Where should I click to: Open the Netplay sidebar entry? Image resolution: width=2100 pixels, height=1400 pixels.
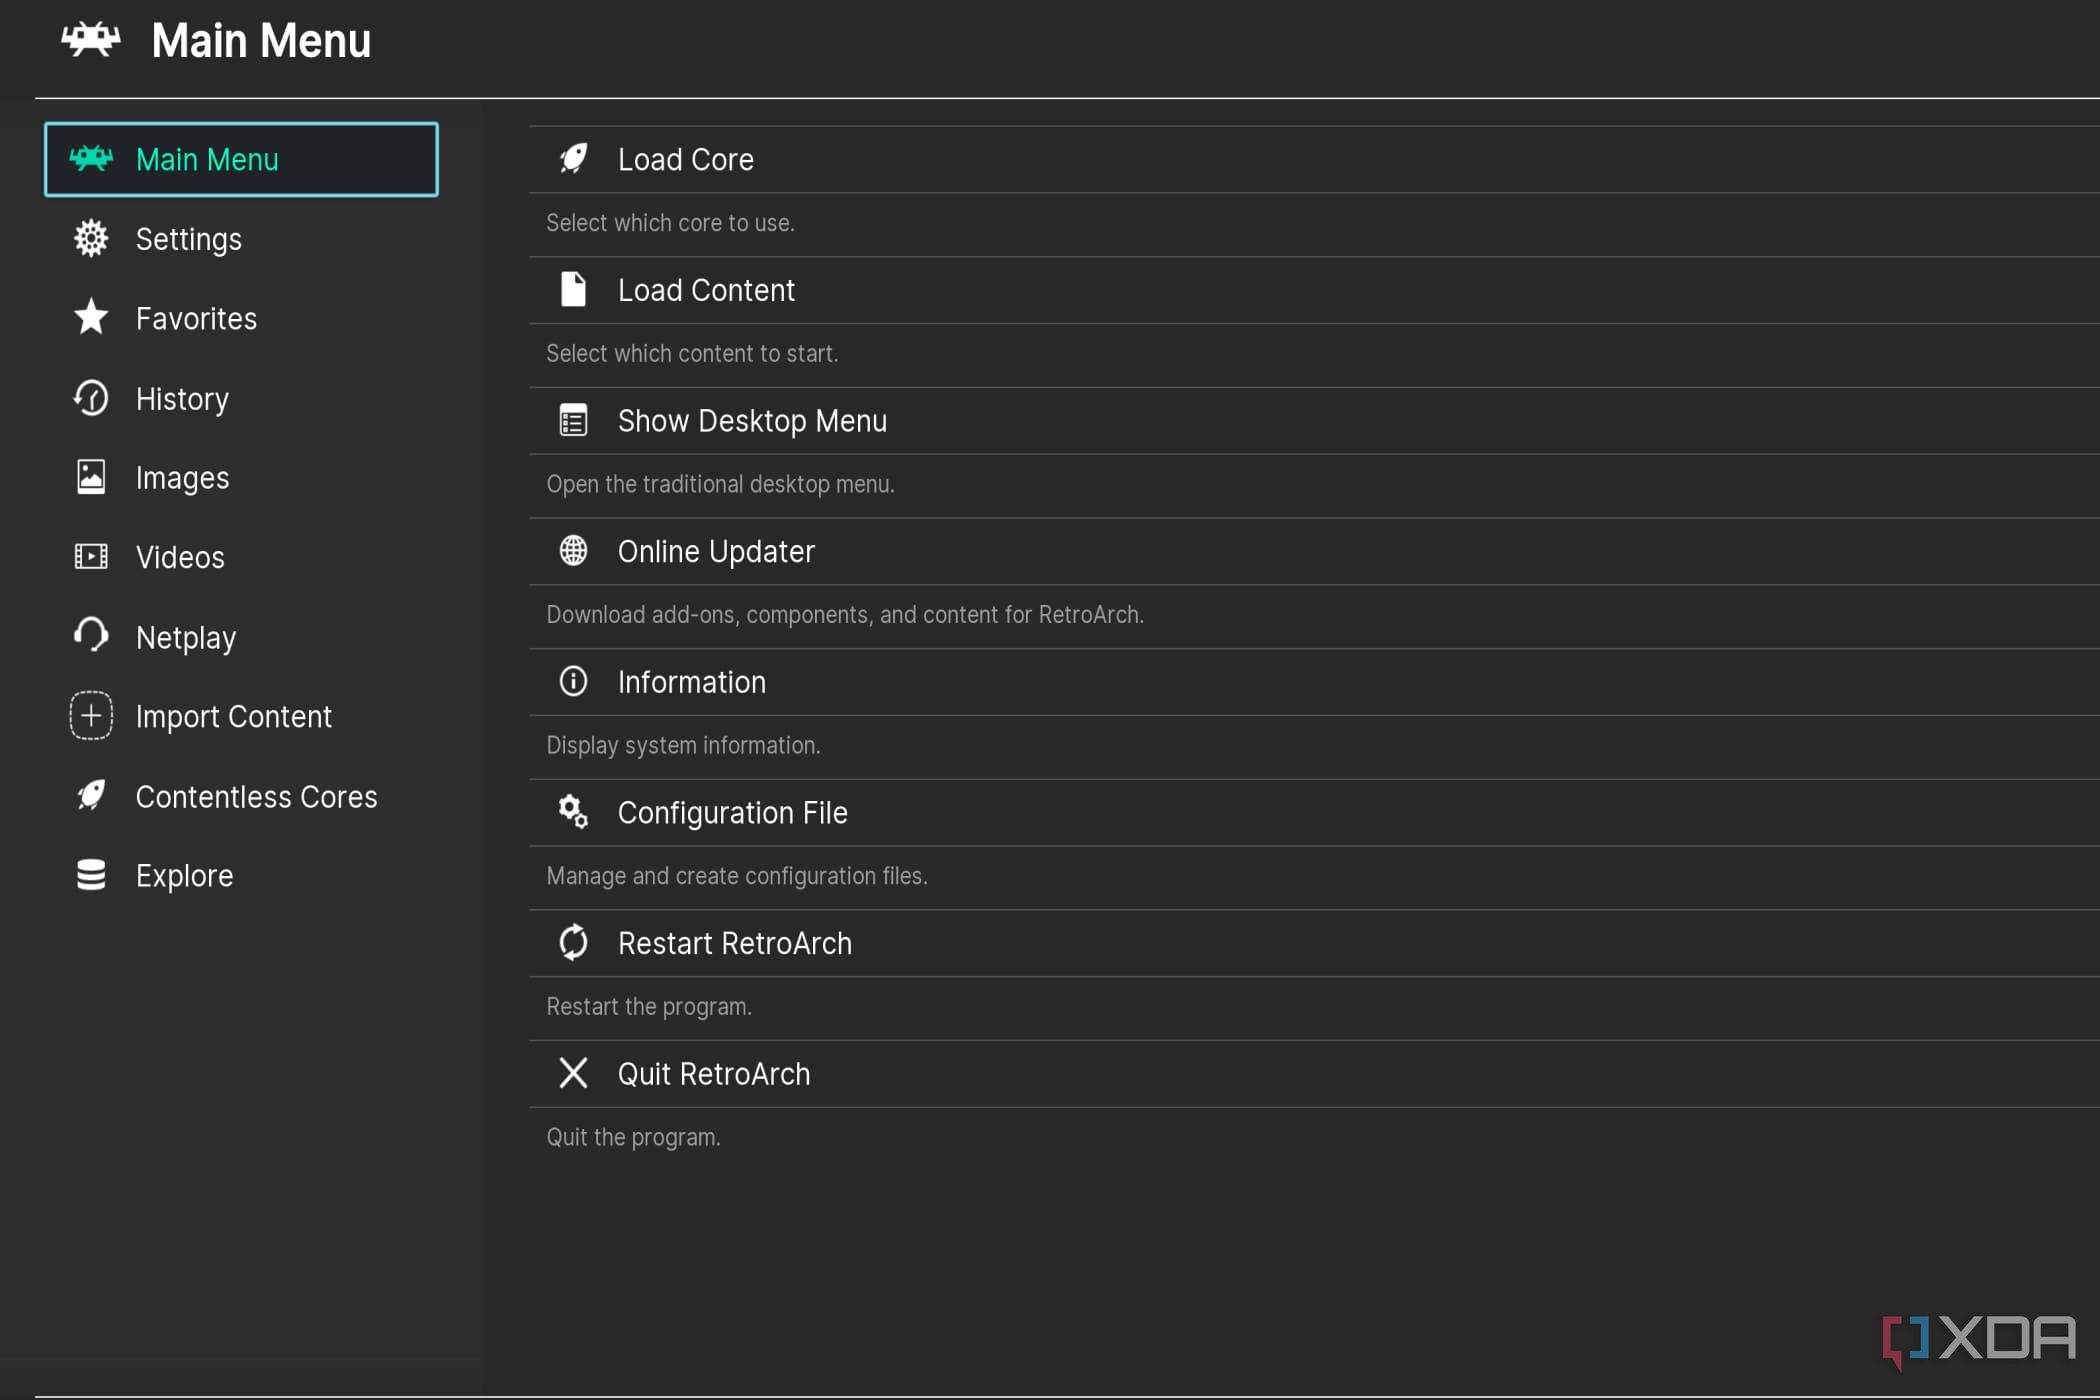pyautogui.click(x=241, y=637)
